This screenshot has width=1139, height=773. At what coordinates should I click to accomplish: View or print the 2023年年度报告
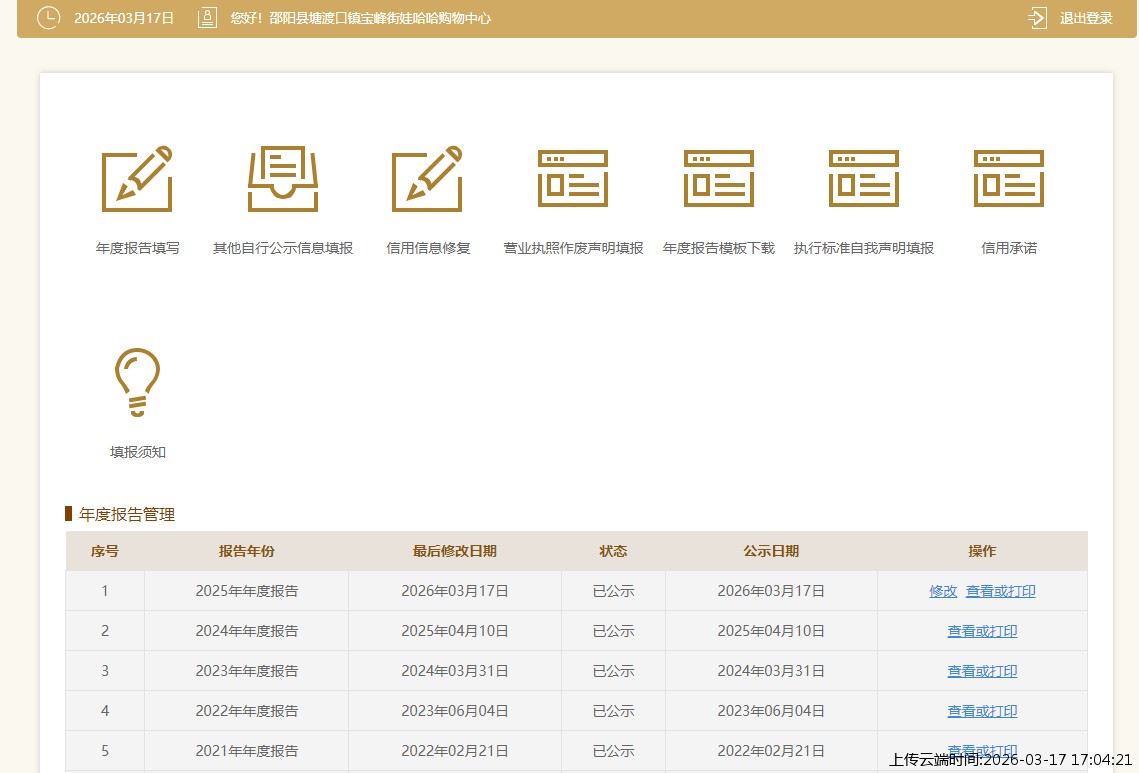click(982, 671)
